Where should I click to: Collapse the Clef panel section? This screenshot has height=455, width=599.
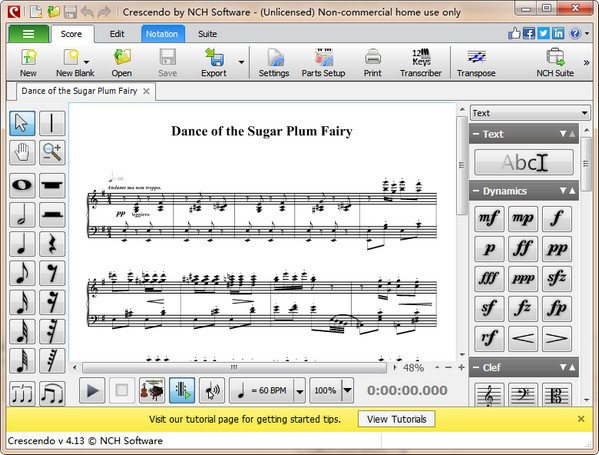(x=476, y=368)
